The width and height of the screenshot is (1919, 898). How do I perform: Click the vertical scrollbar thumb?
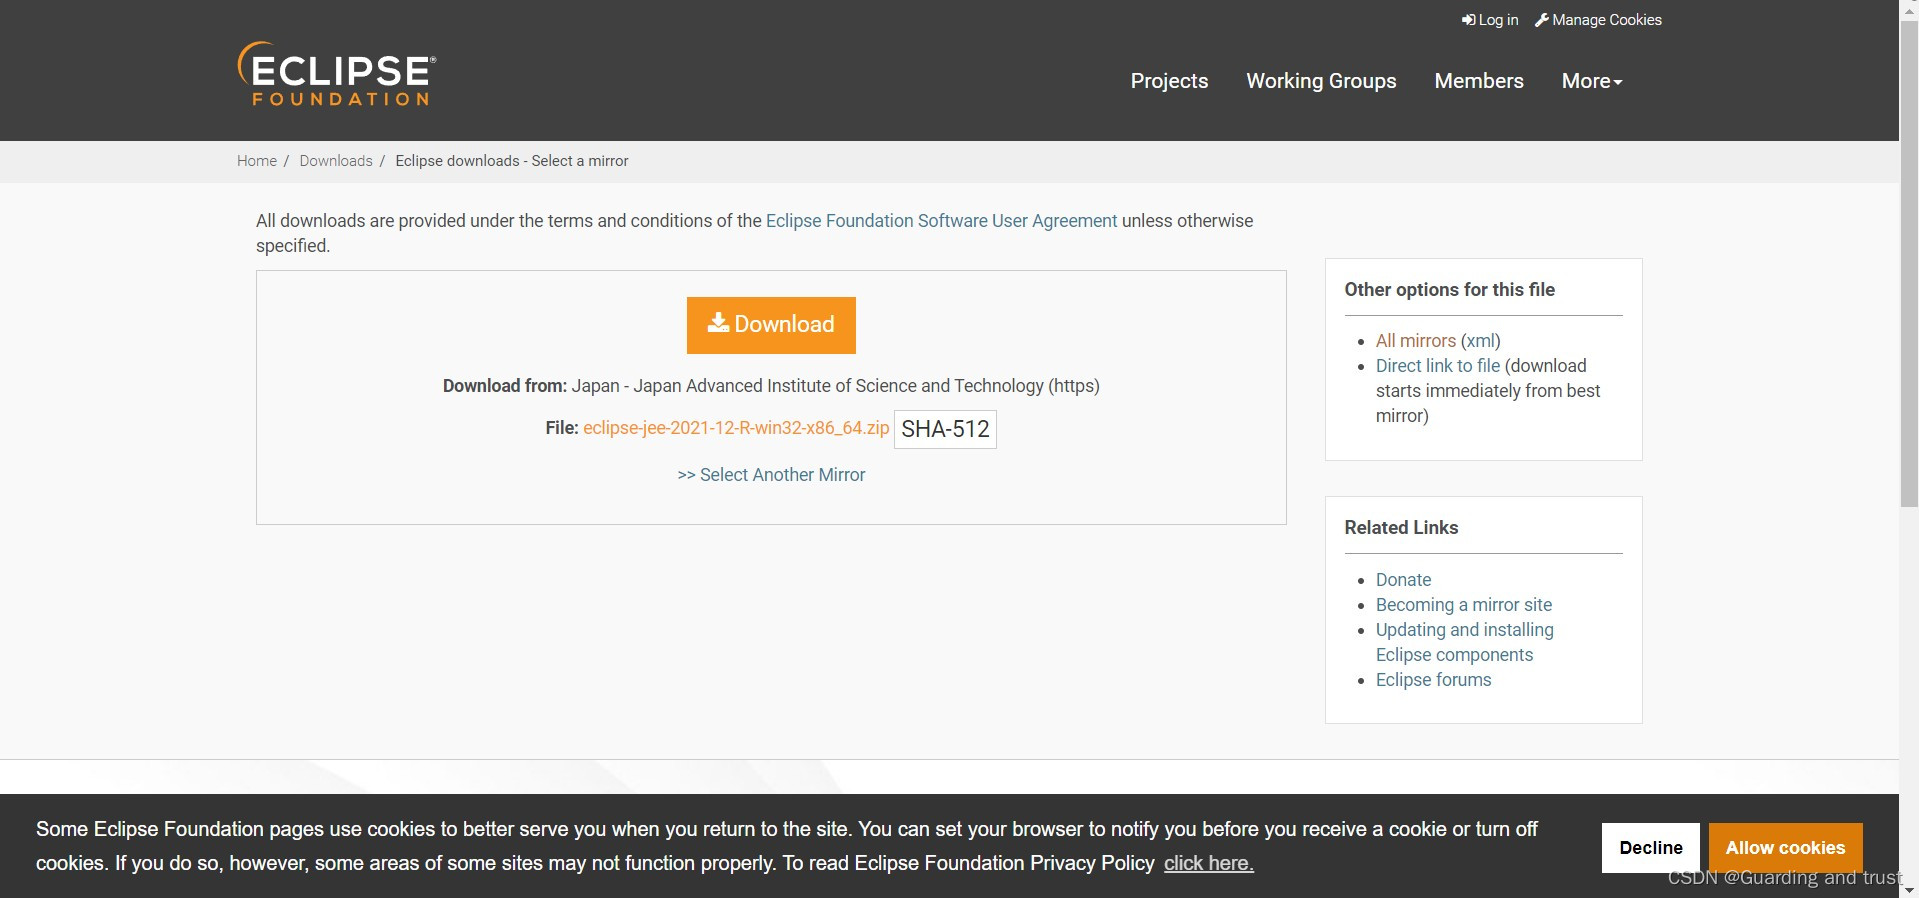1909,262
